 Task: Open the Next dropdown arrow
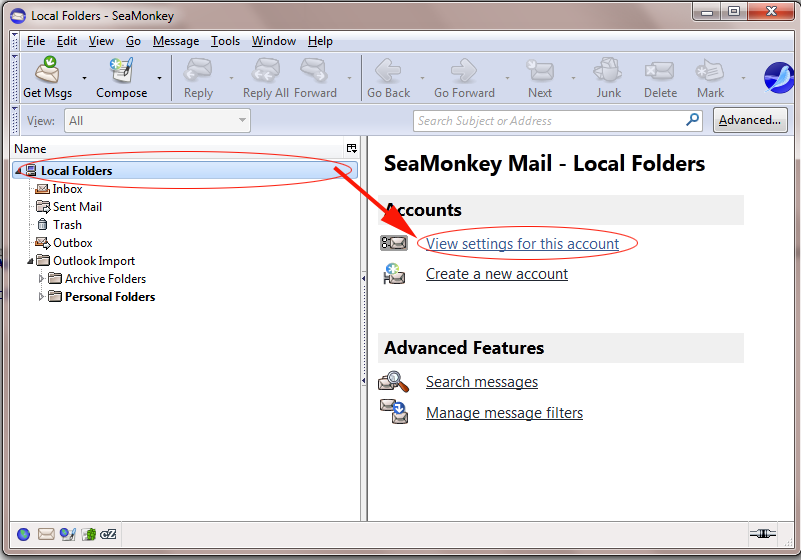(x=573, y=78)
